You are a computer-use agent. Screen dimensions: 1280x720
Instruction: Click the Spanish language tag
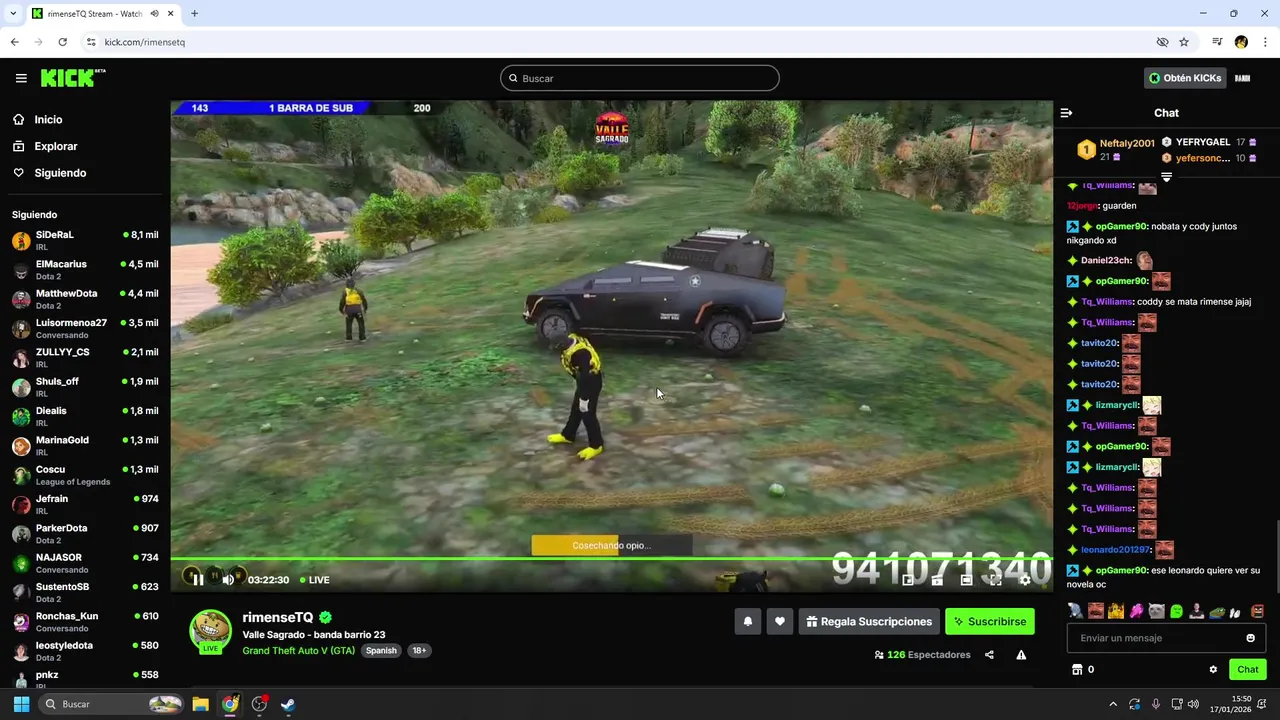(x=381, y=650)
